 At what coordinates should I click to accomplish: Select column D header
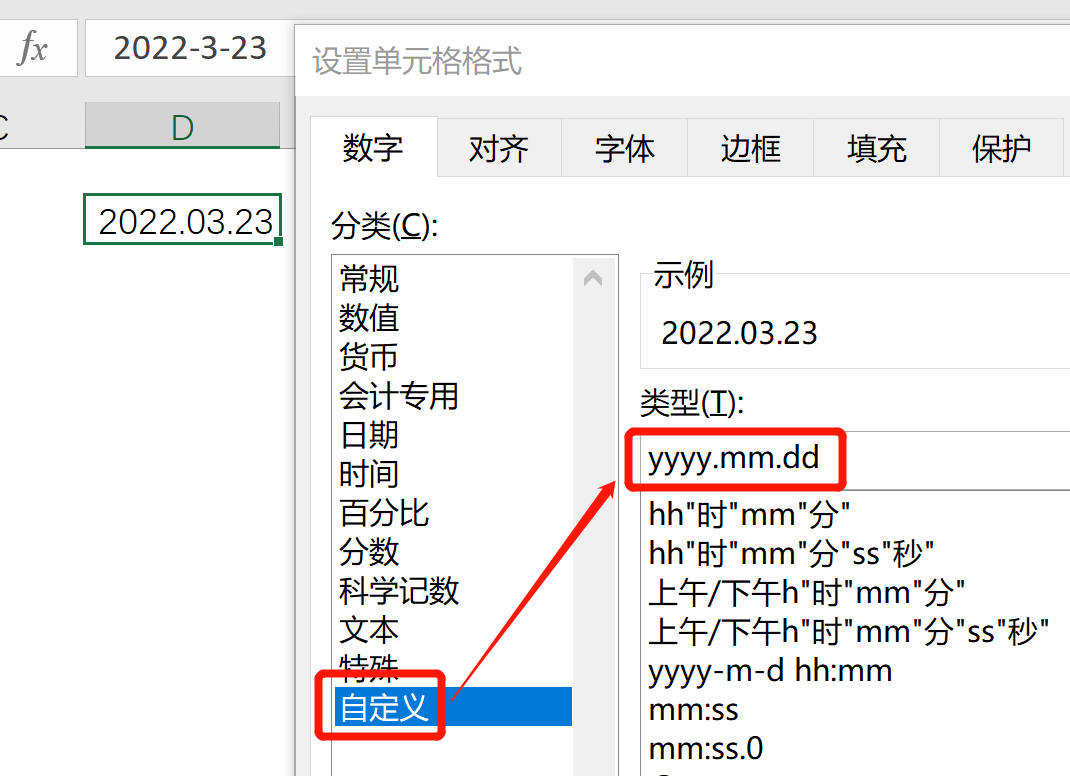(x=182, y=126)
